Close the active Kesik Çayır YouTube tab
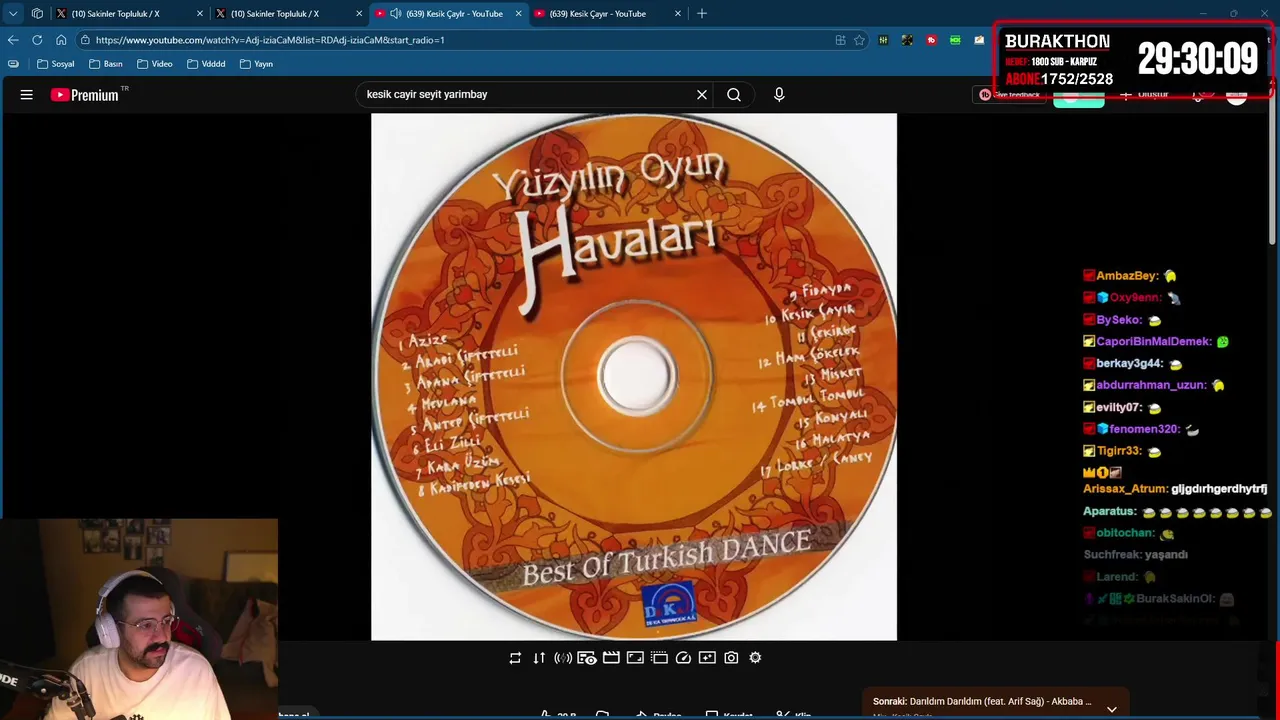The image size is (1280, 720). tap(518, 14)
